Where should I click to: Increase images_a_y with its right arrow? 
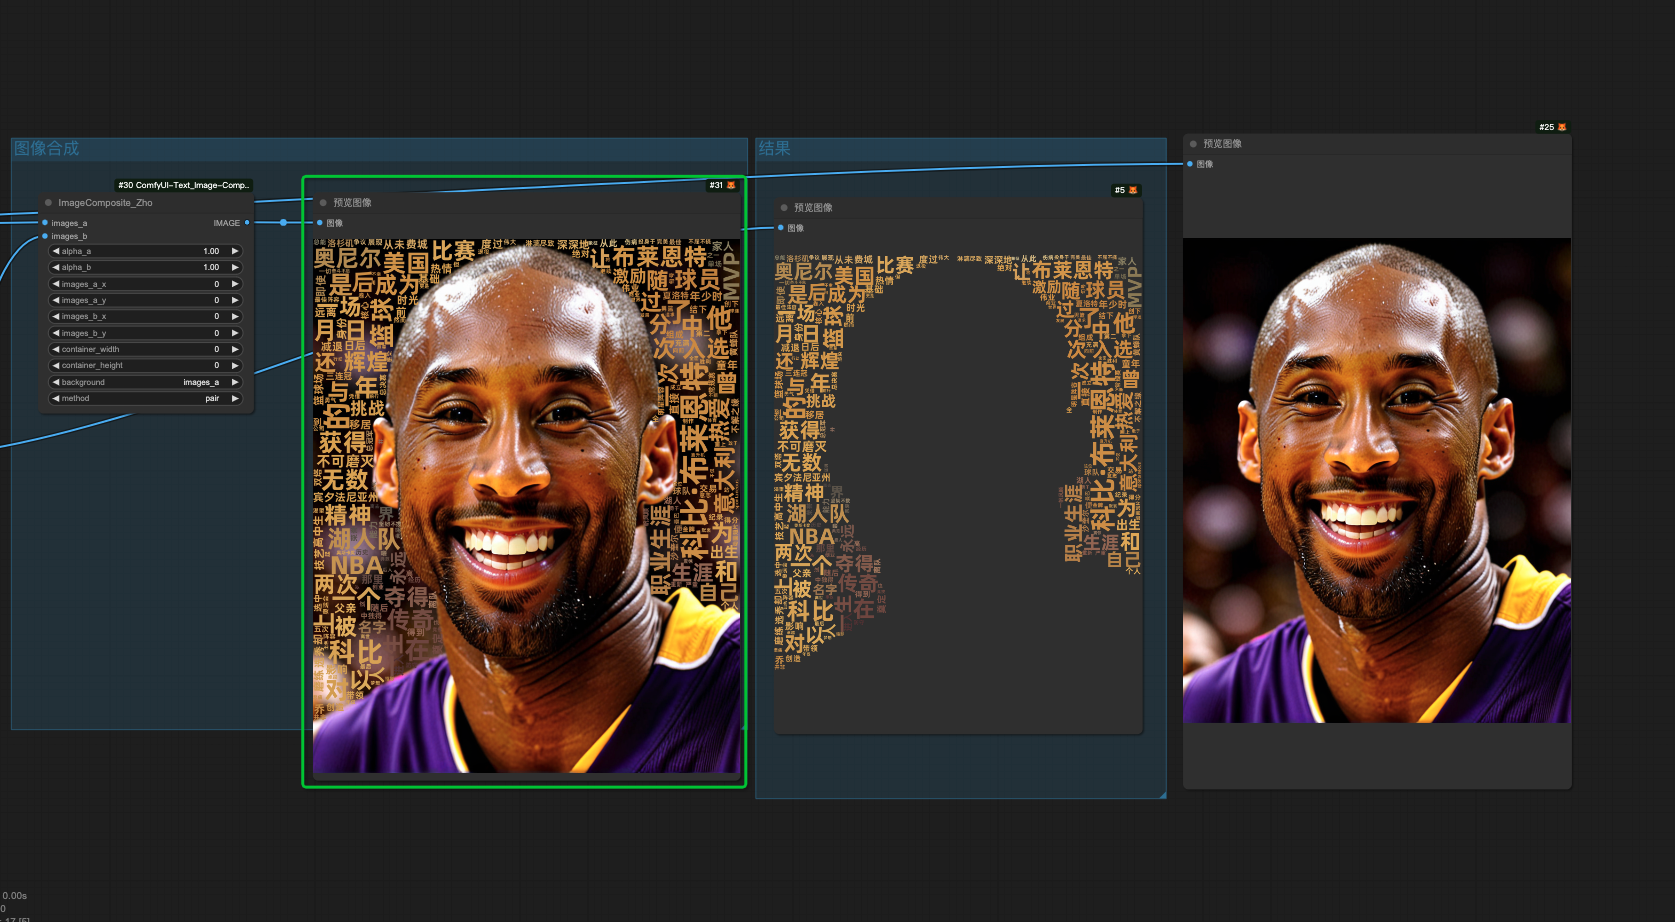235,300
